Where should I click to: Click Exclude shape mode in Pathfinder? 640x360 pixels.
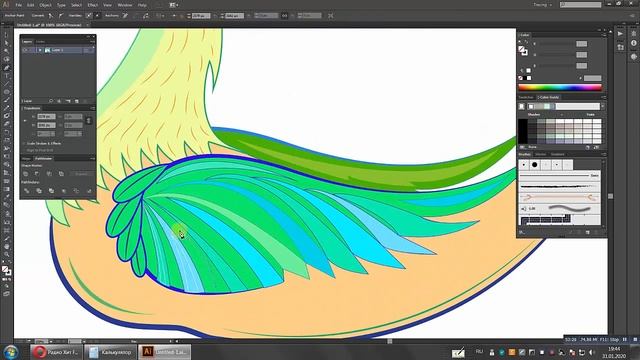tap(61, 174)
